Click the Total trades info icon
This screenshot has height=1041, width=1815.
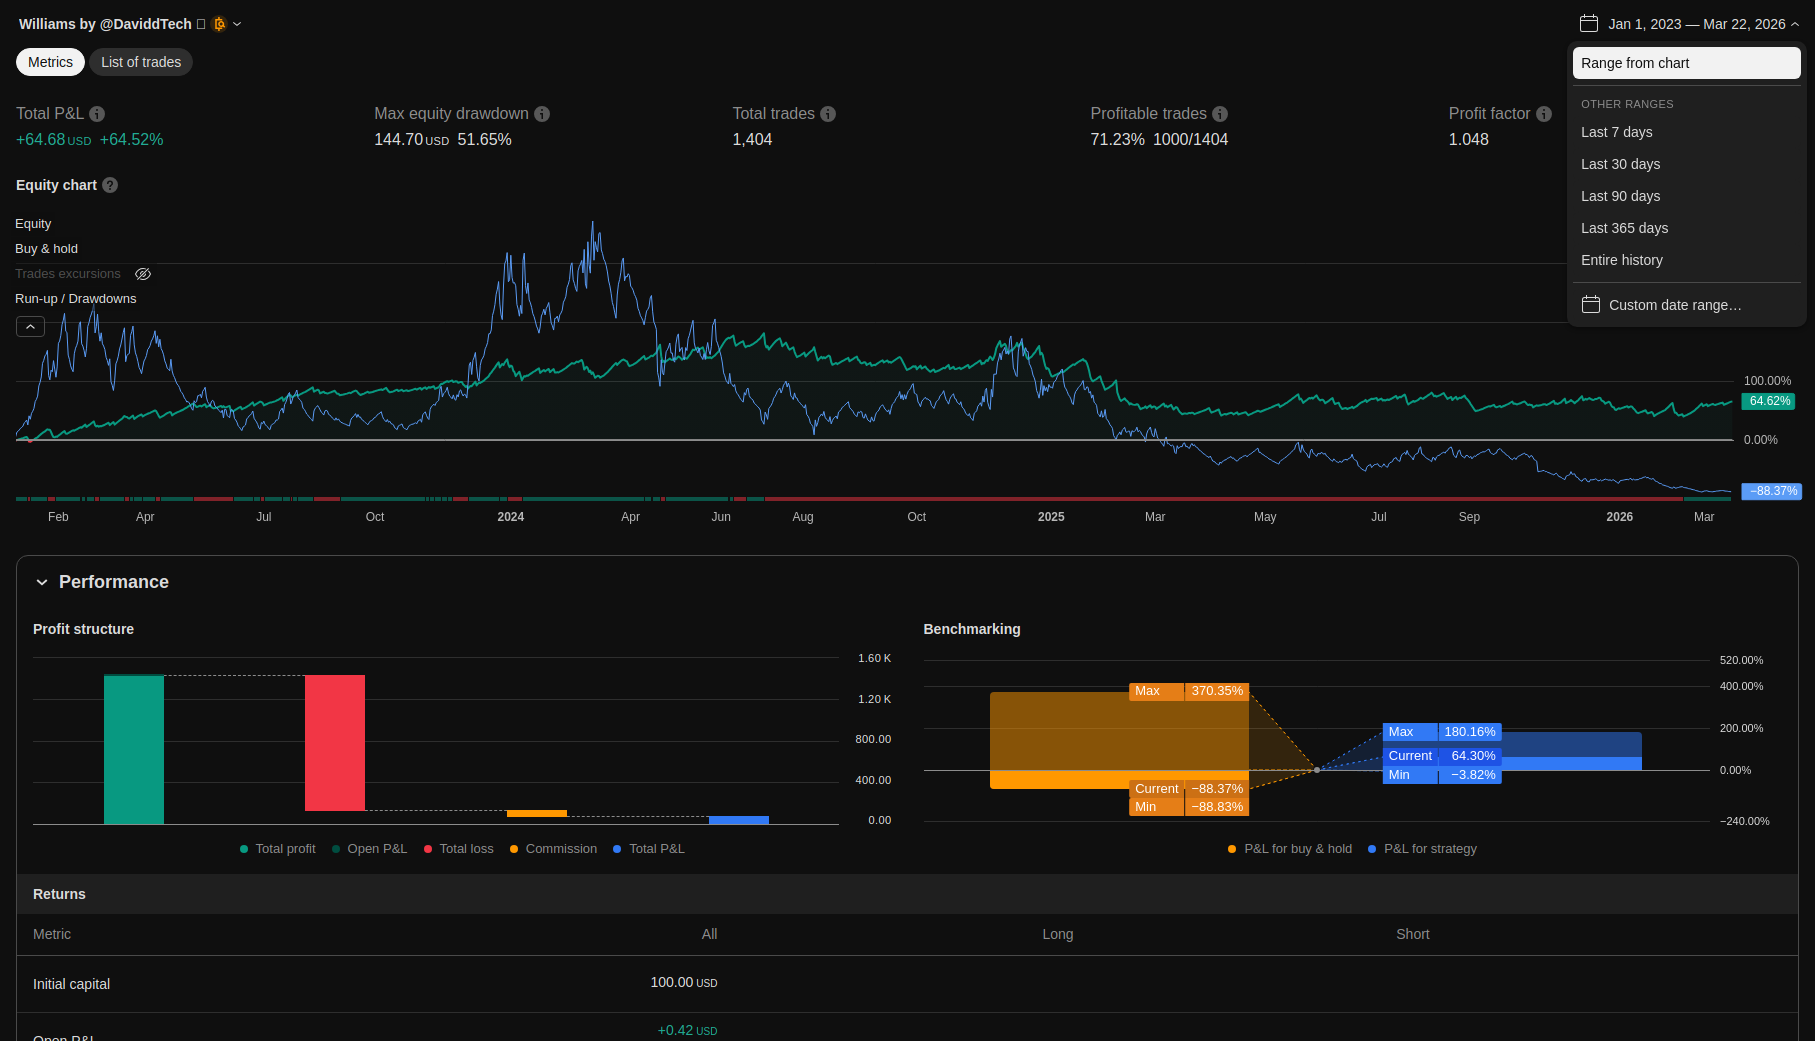pyautogui.click(x=828, y=114)
